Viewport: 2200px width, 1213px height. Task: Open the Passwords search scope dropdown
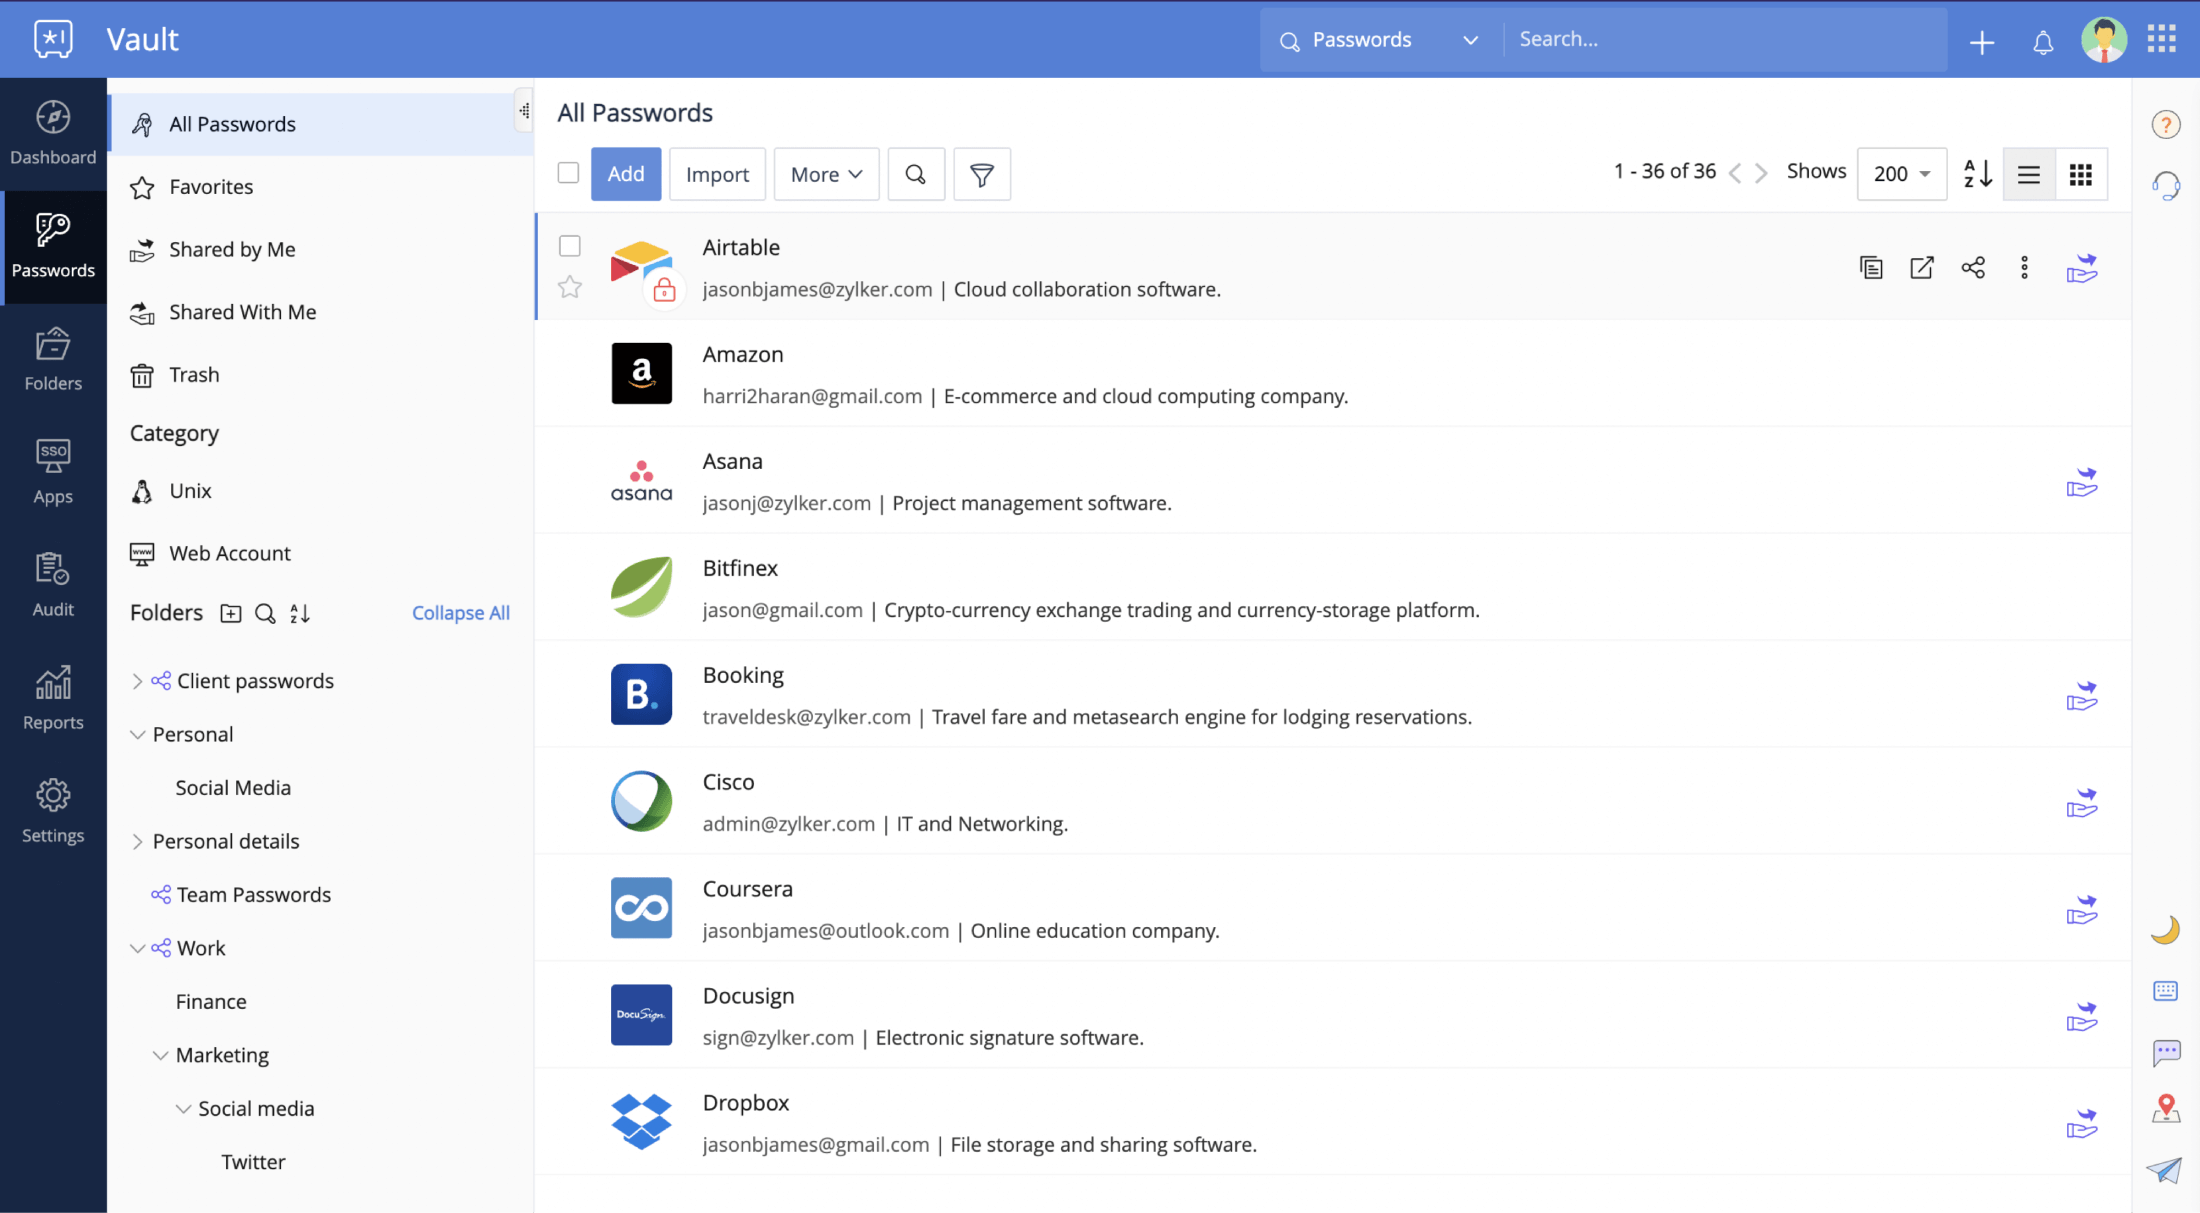(1380, 40)
